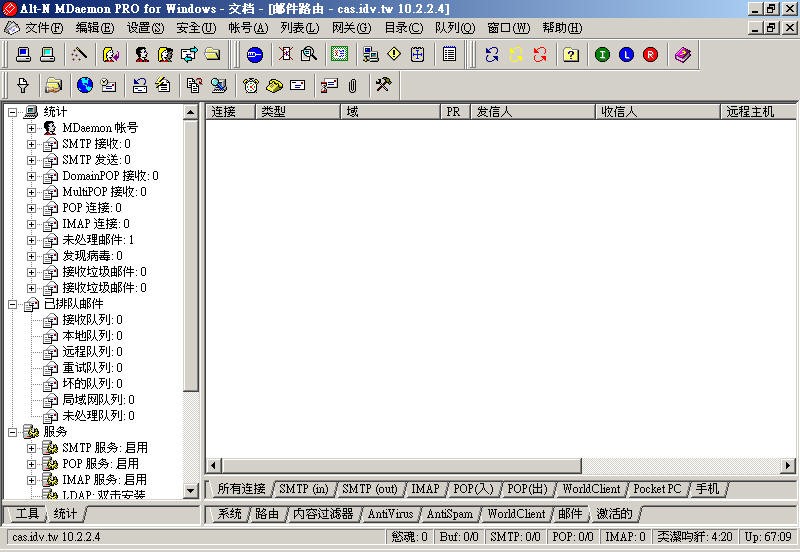
Task: Collapse the 已排队邮件 node
Action: (x=13, y=305)
